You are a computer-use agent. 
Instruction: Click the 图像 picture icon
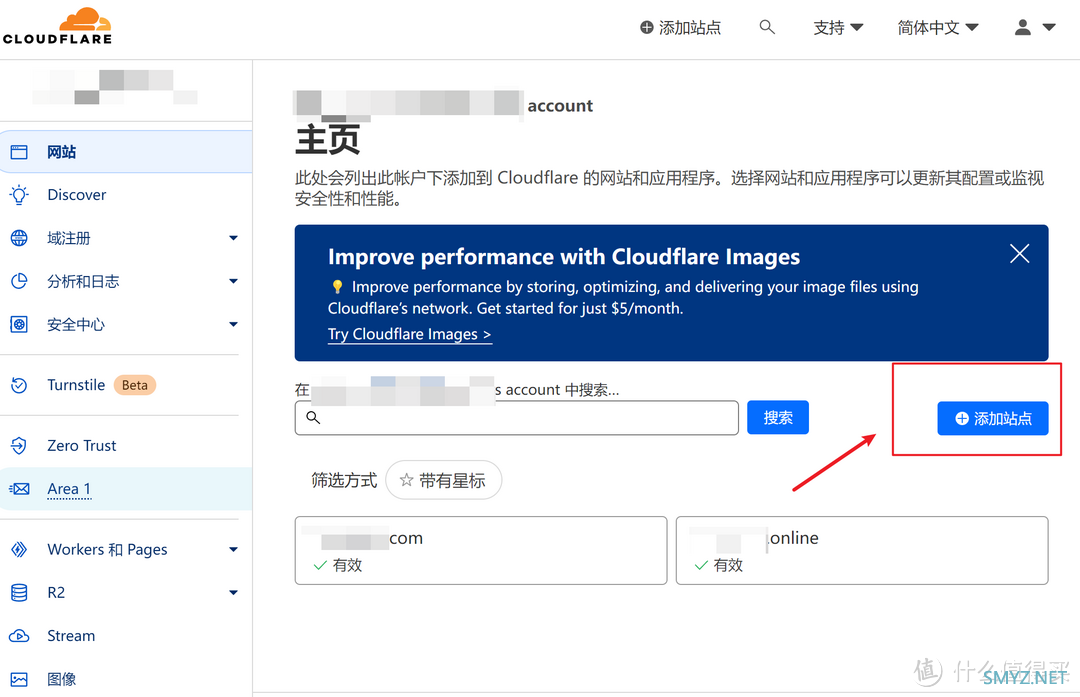(x=19, y=679)
